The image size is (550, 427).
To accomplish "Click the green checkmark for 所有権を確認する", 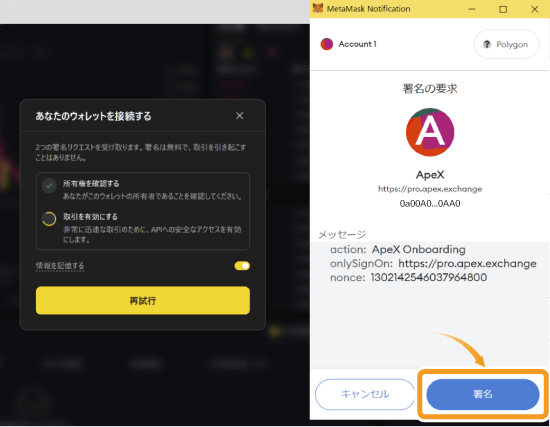I will coord(49,186).
